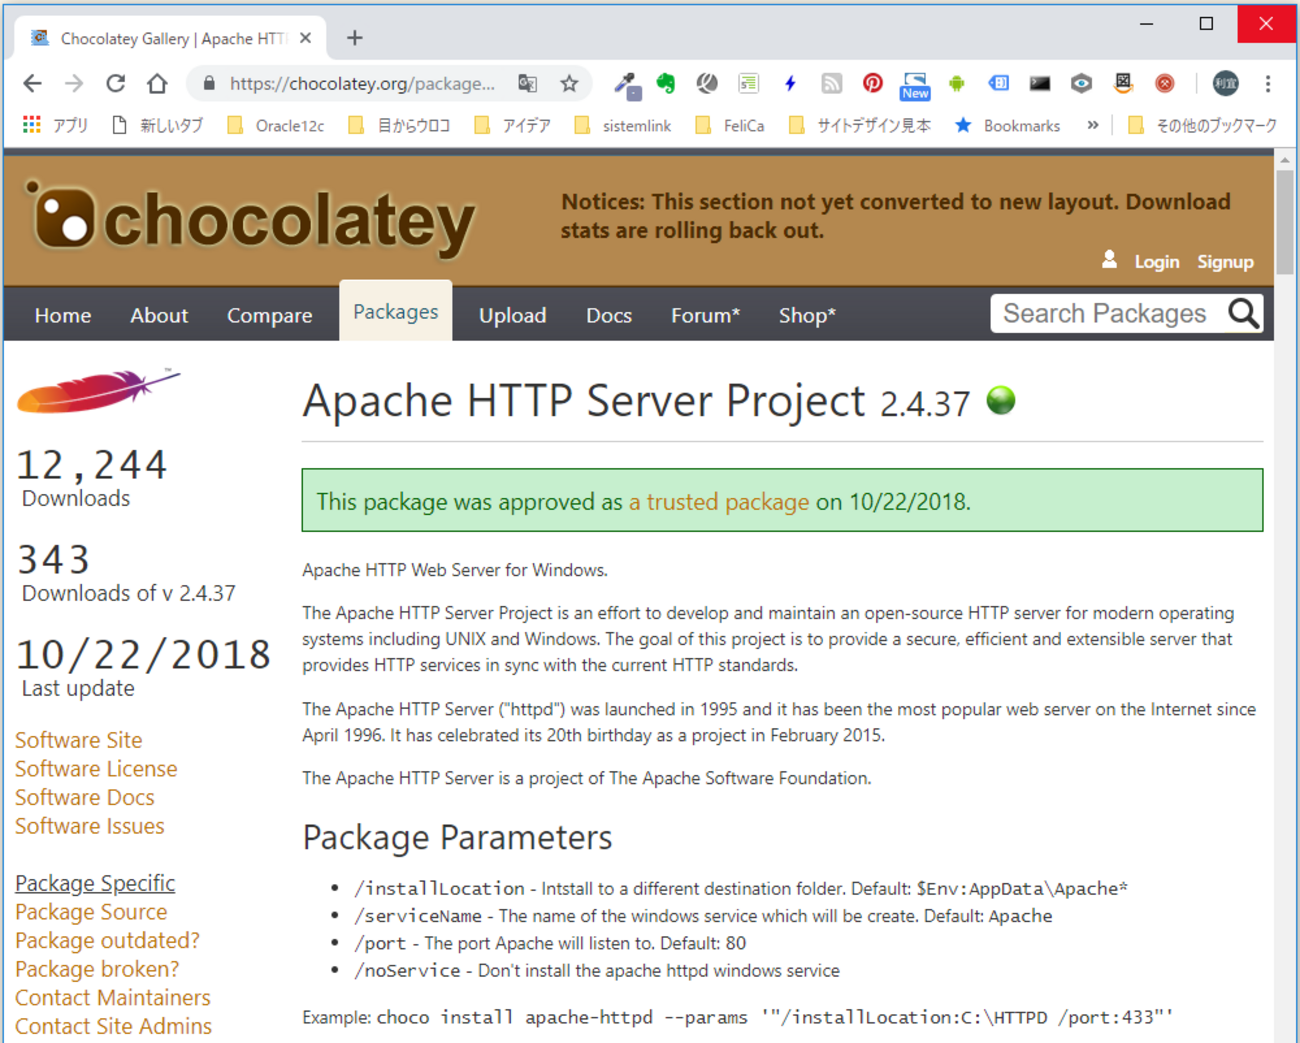1300x1043 pixels.
Task: Open the sistemlink bookmark folder
Action: (x=622, y=125)
